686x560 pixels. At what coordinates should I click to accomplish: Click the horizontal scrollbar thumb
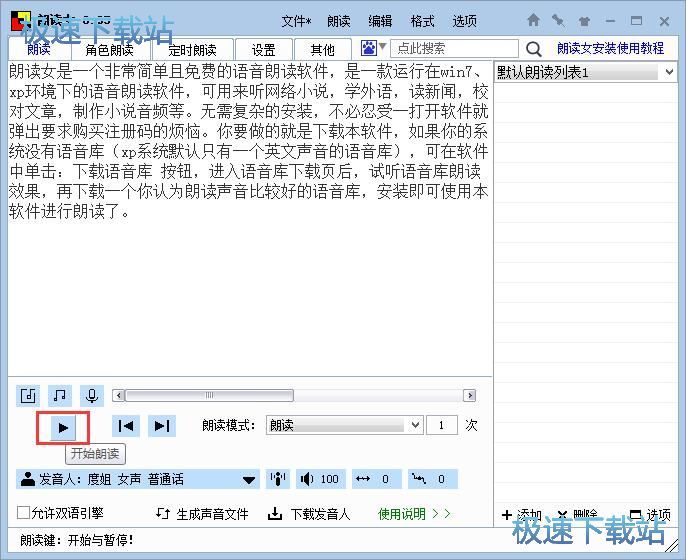210,396
